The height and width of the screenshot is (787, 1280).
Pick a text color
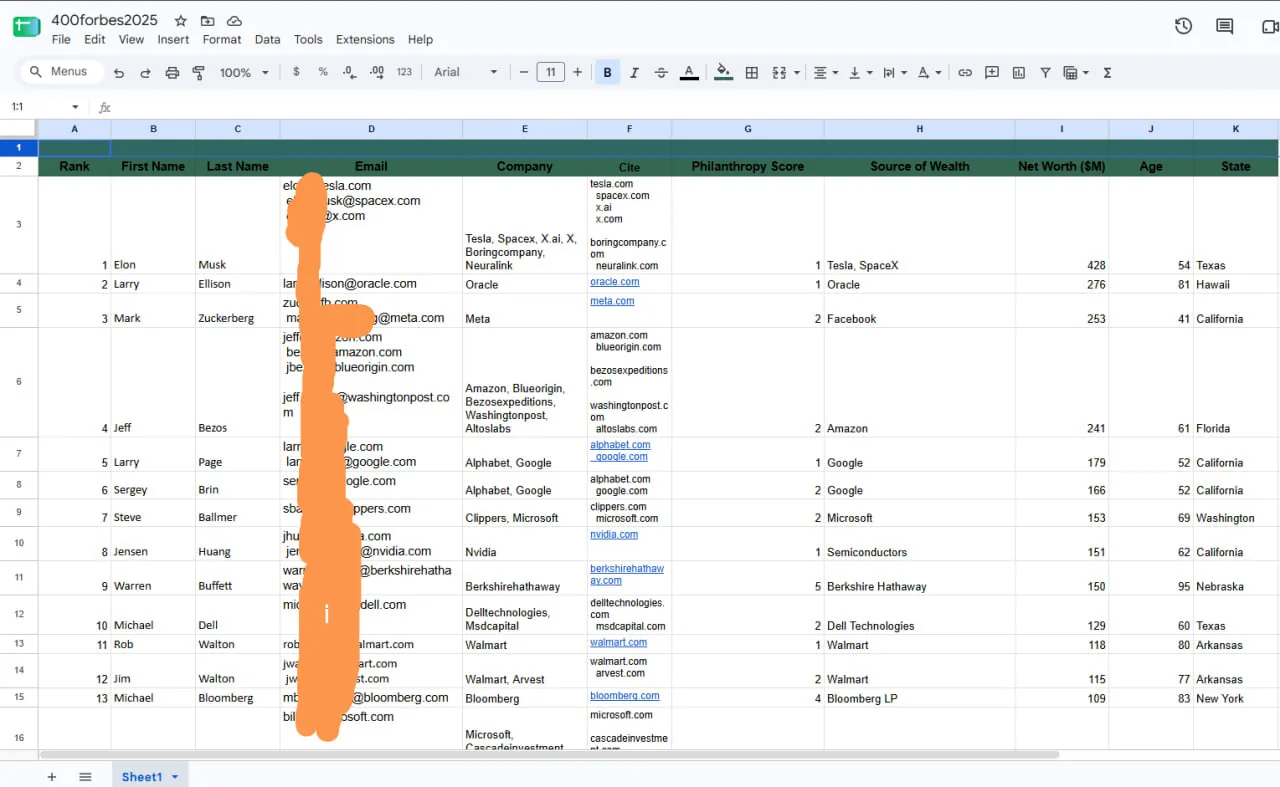click(688, 72)
